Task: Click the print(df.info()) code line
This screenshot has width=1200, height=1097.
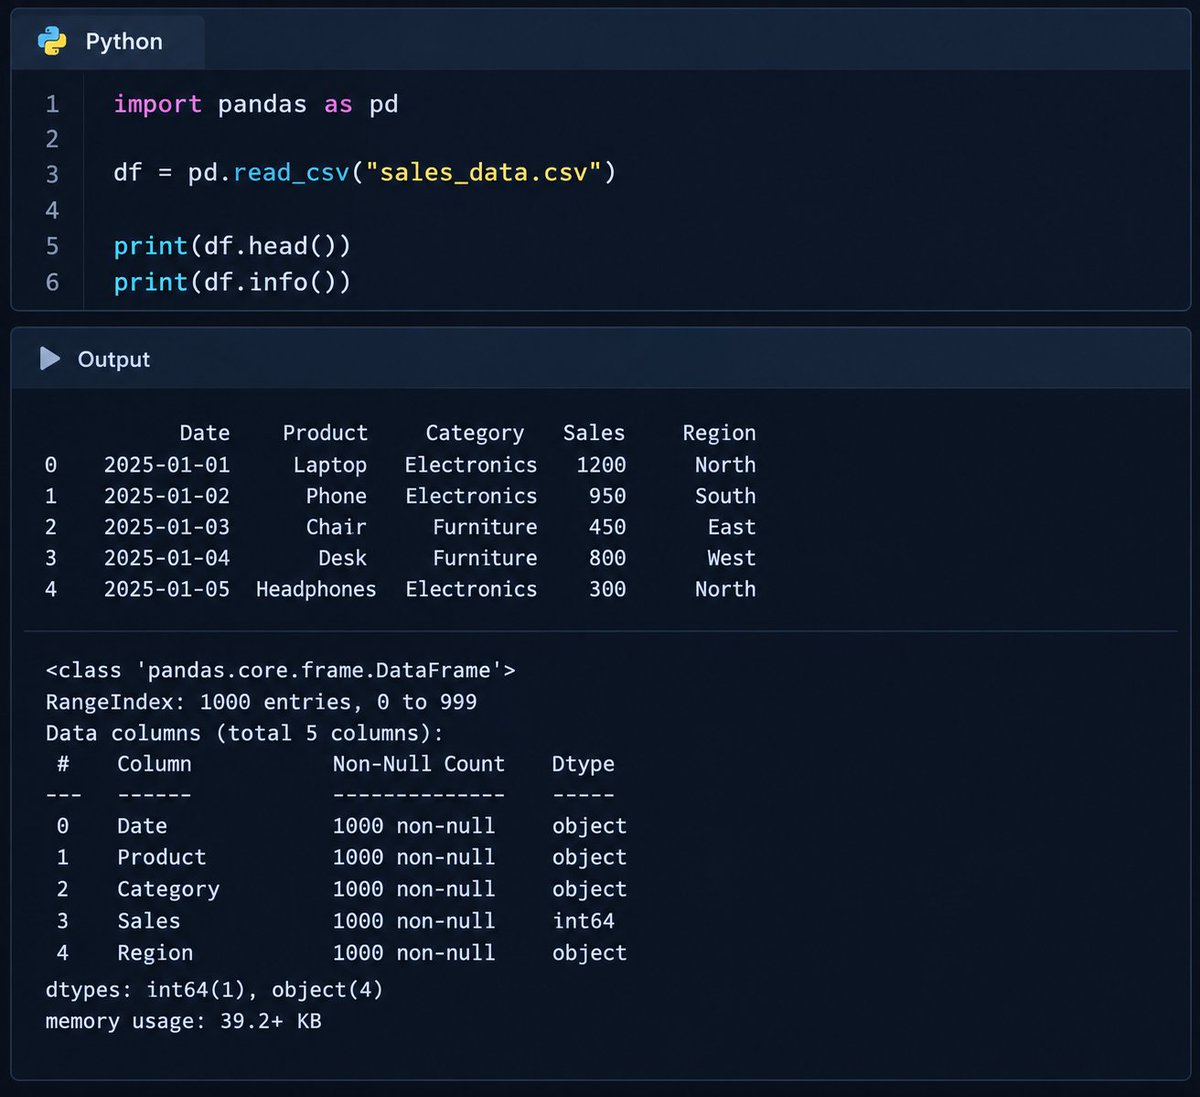Action: point(232,282)
